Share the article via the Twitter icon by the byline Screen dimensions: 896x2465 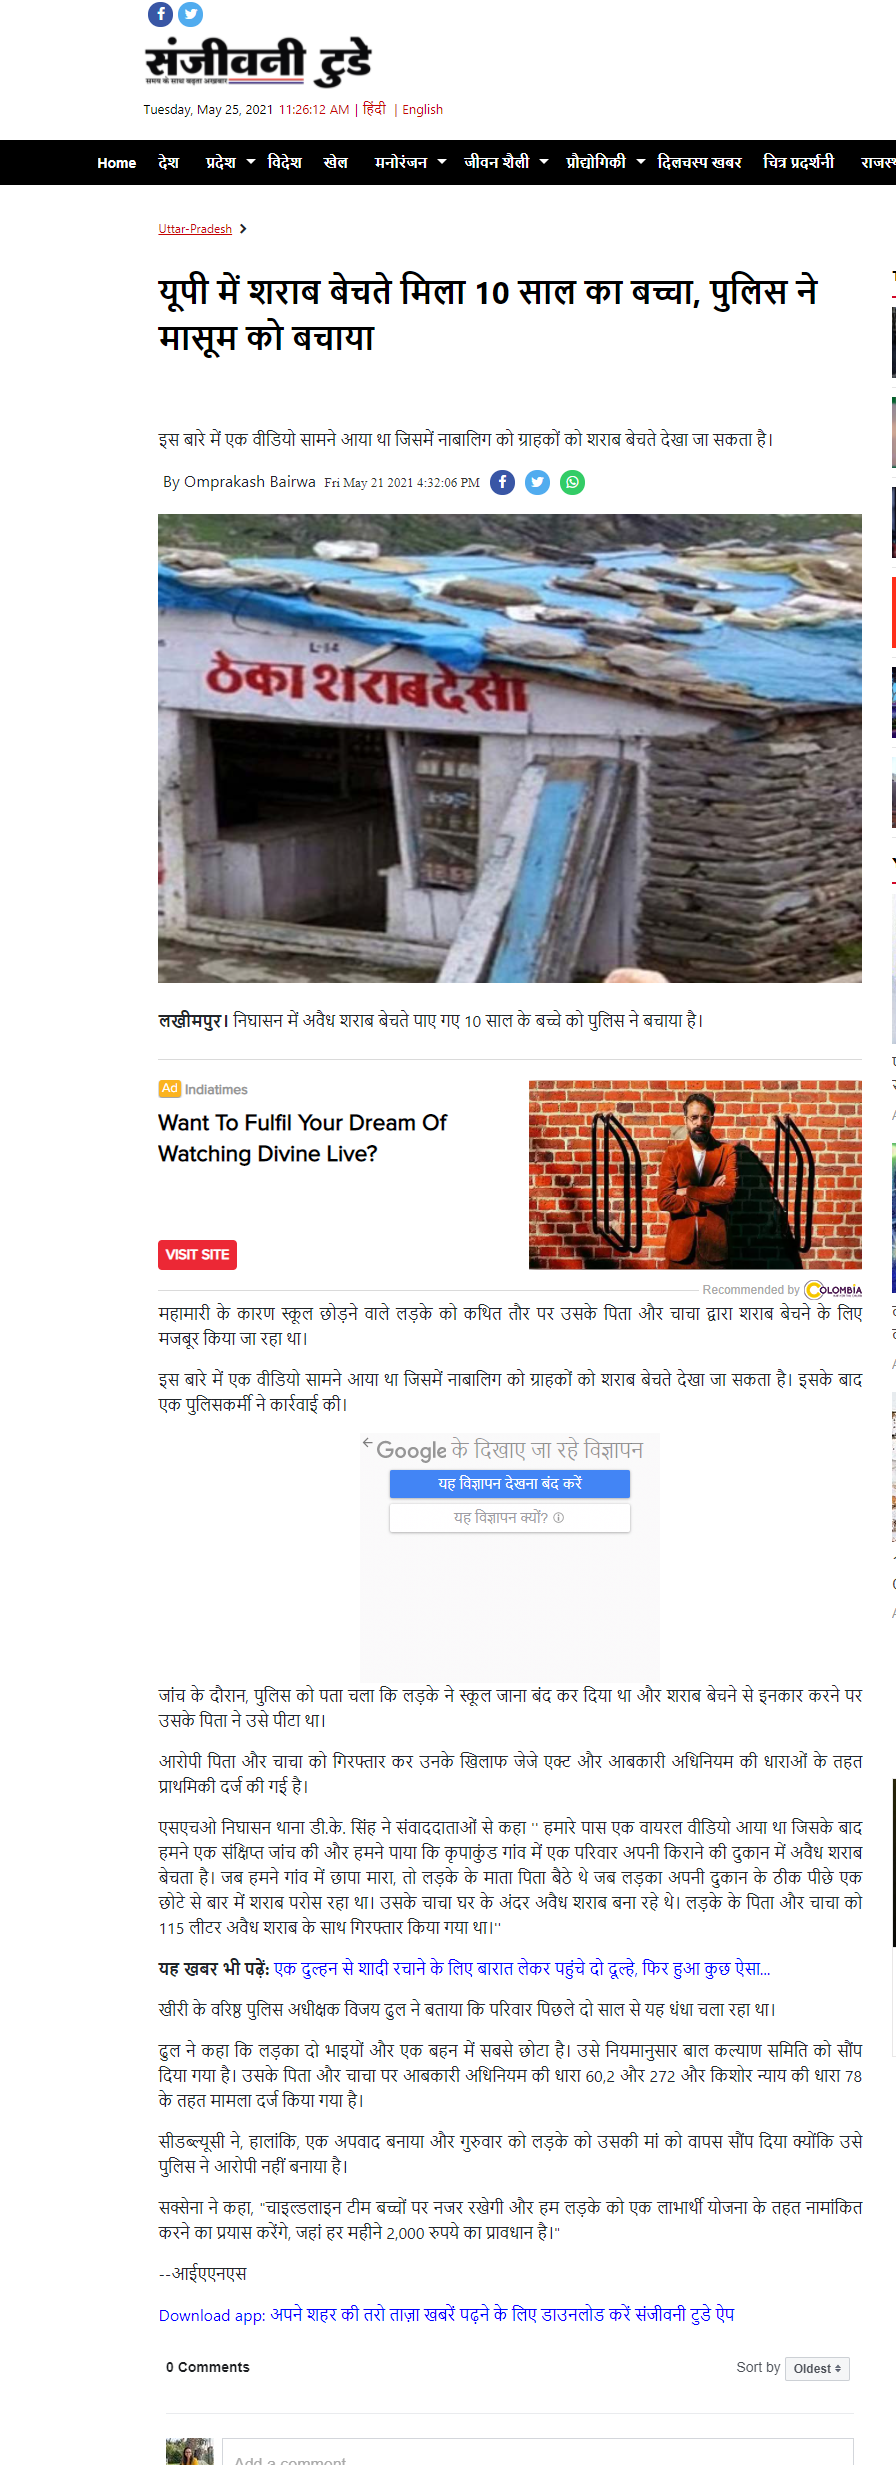[x=538, y=483]
